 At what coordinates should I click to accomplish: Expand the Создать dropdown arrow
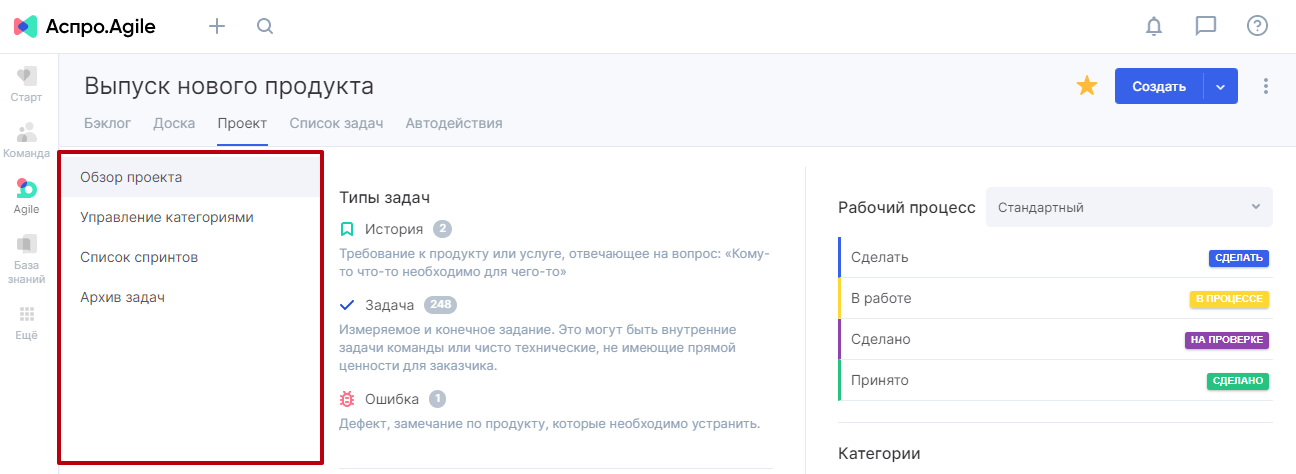tap(1221, 86)
